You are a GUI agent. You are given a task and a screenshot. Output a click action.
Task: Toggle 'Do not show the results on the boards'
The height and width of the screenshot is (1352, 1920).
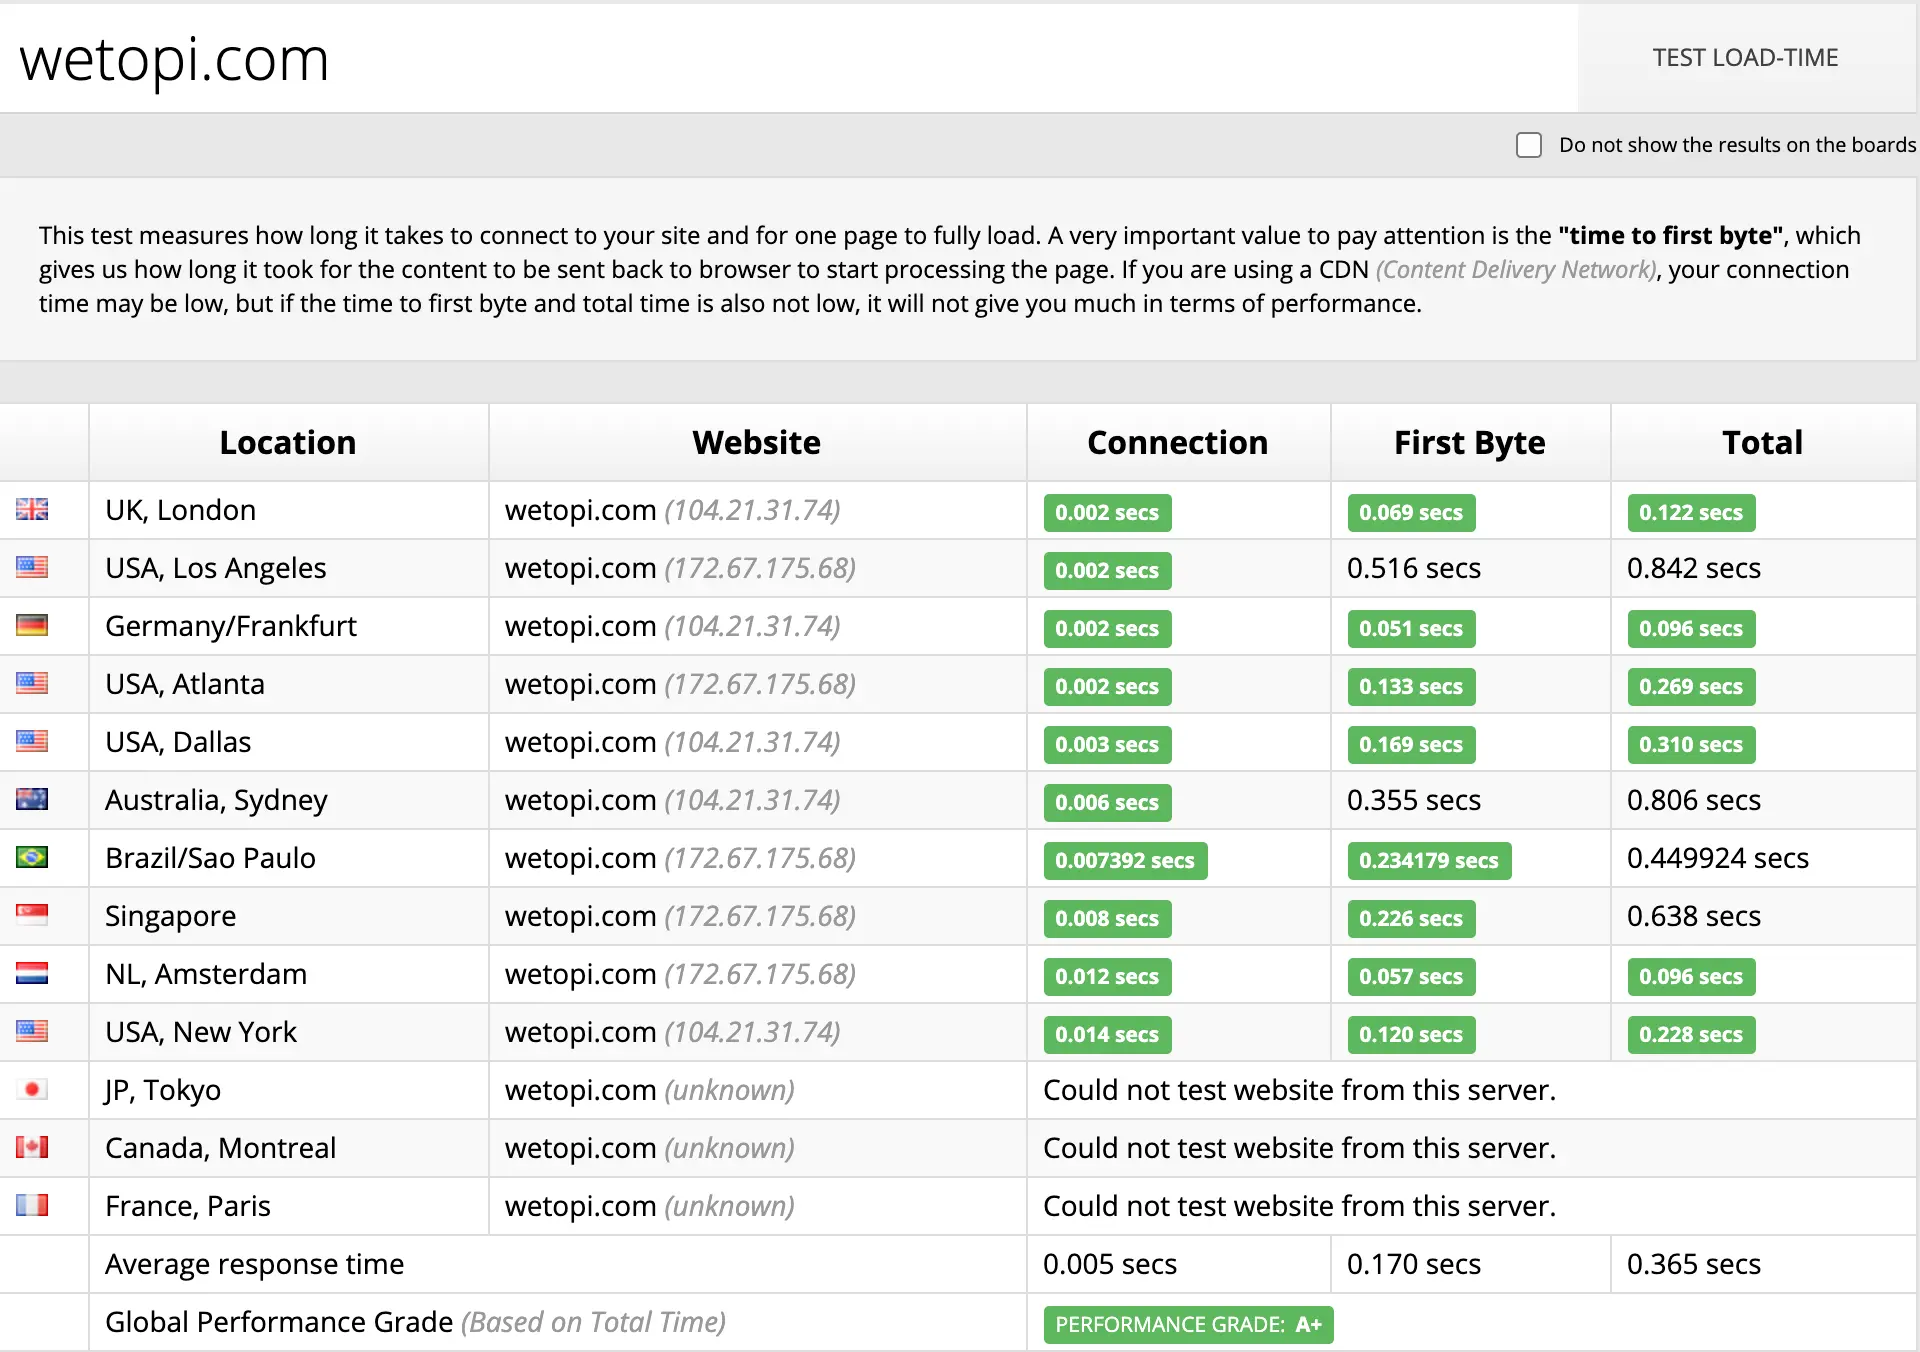pyautogui.click(x=1526, y=145)
